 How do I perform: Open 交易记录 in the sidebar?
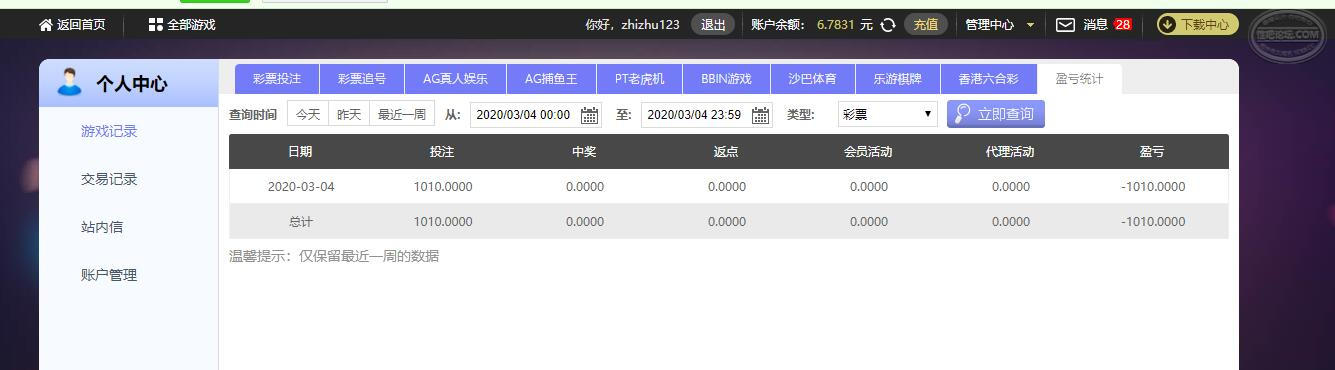tap(109, 179)
